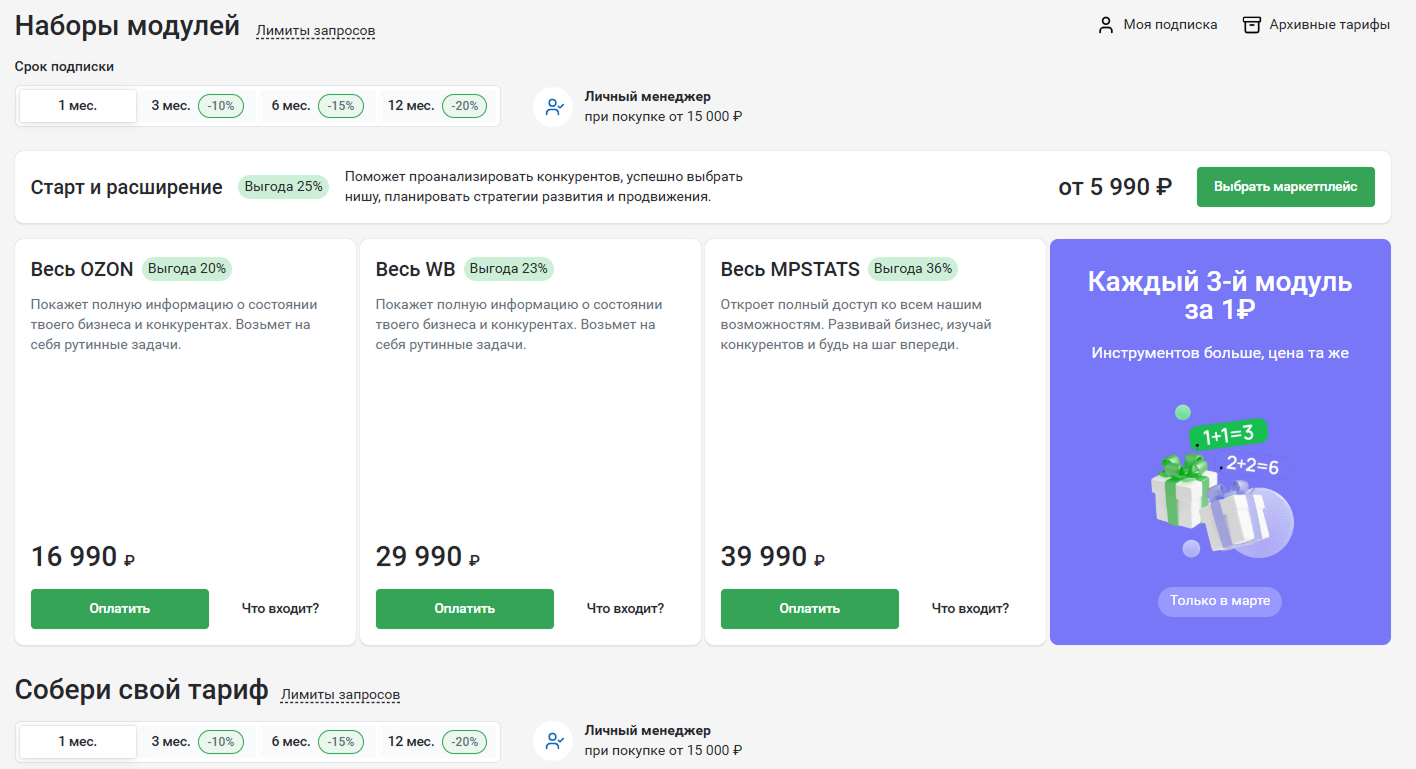Click the 29 990 ₽ price
Image resolution: width=1416 pixels, height=769 pixels.
[x=428, y=556]
